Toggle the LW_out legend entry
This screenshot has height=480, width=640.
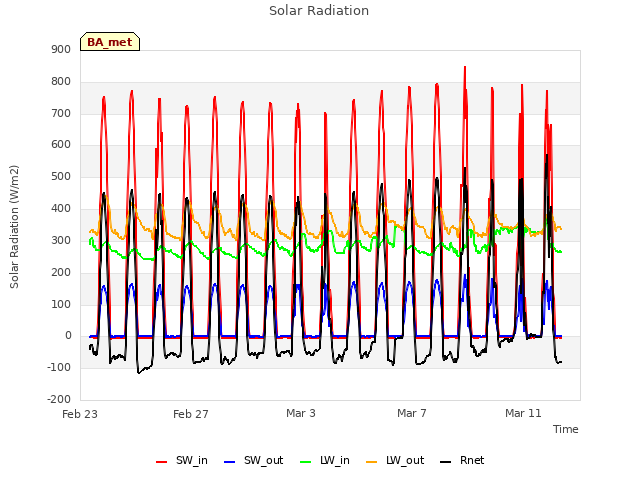point(395,460)
